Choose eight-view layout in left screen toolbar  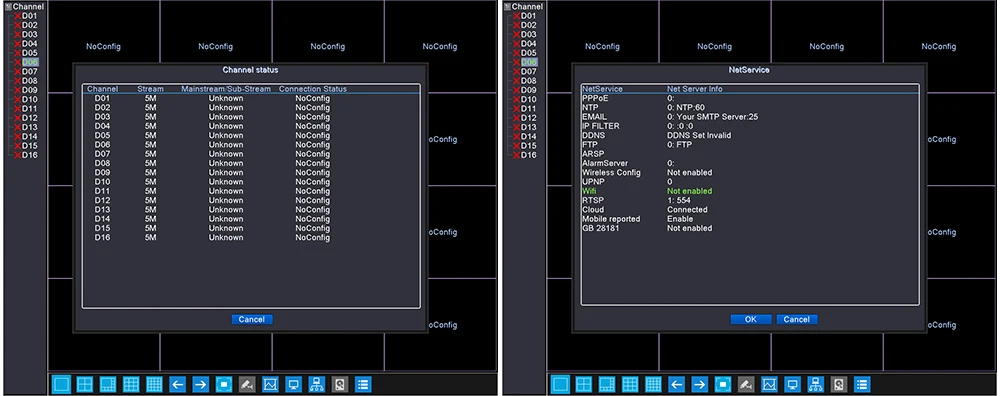click(x=108, y=385)
